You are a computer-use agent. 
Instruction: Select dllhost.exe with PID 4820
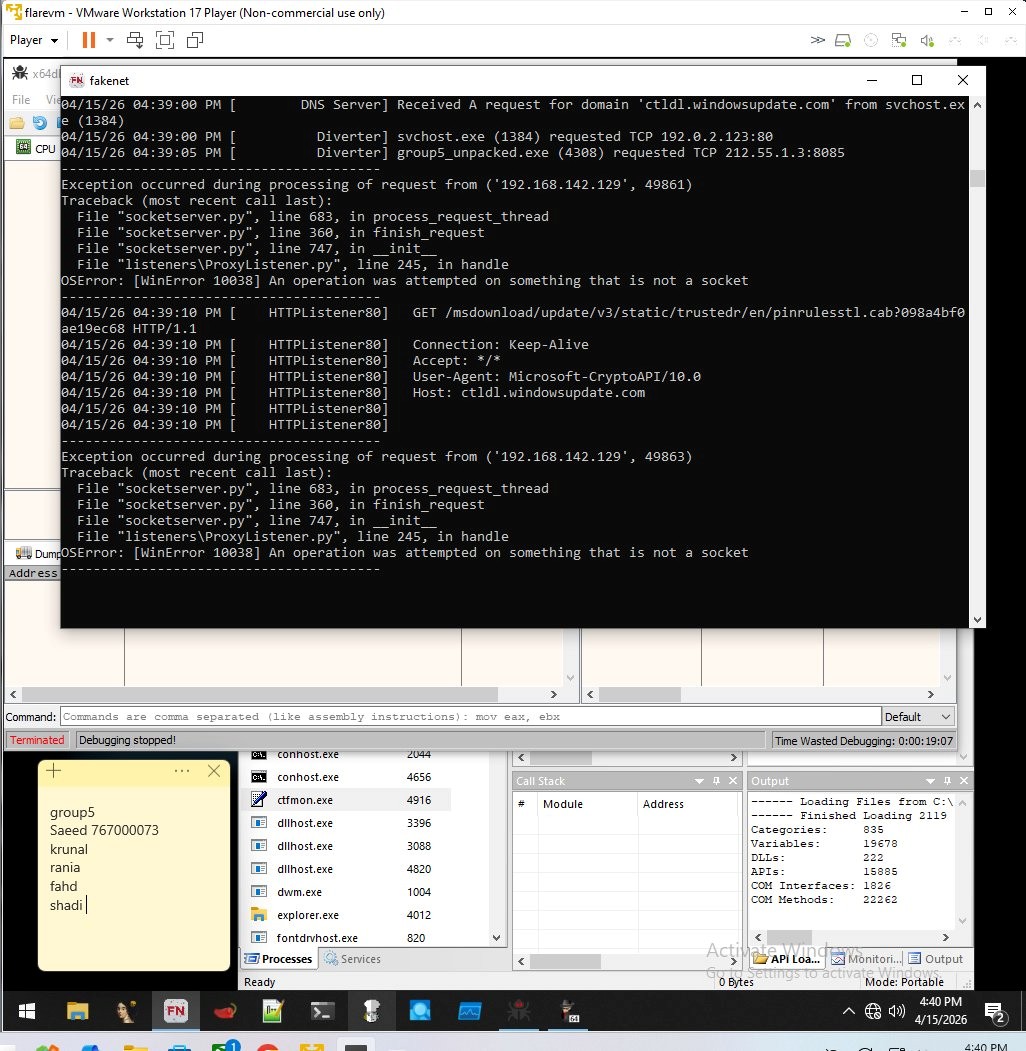point(348,869)
